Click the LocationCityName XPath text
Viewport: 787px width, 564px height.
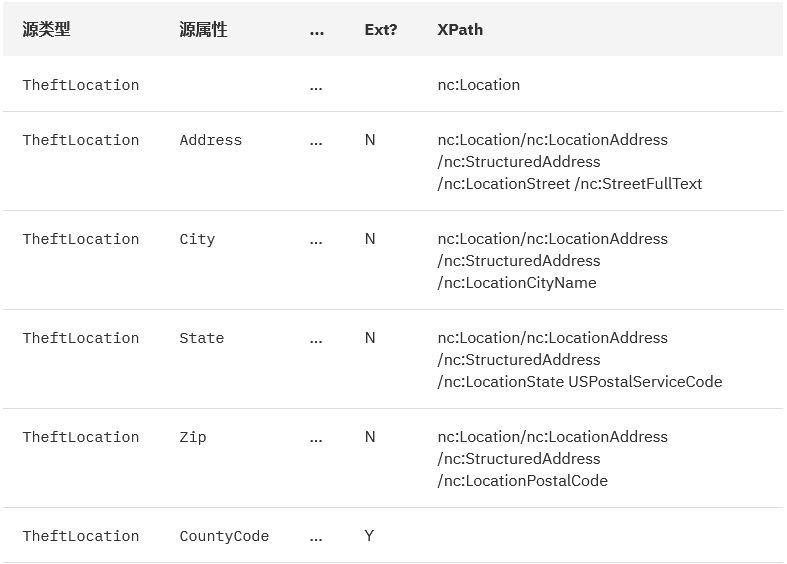click(x=517, y=283)
